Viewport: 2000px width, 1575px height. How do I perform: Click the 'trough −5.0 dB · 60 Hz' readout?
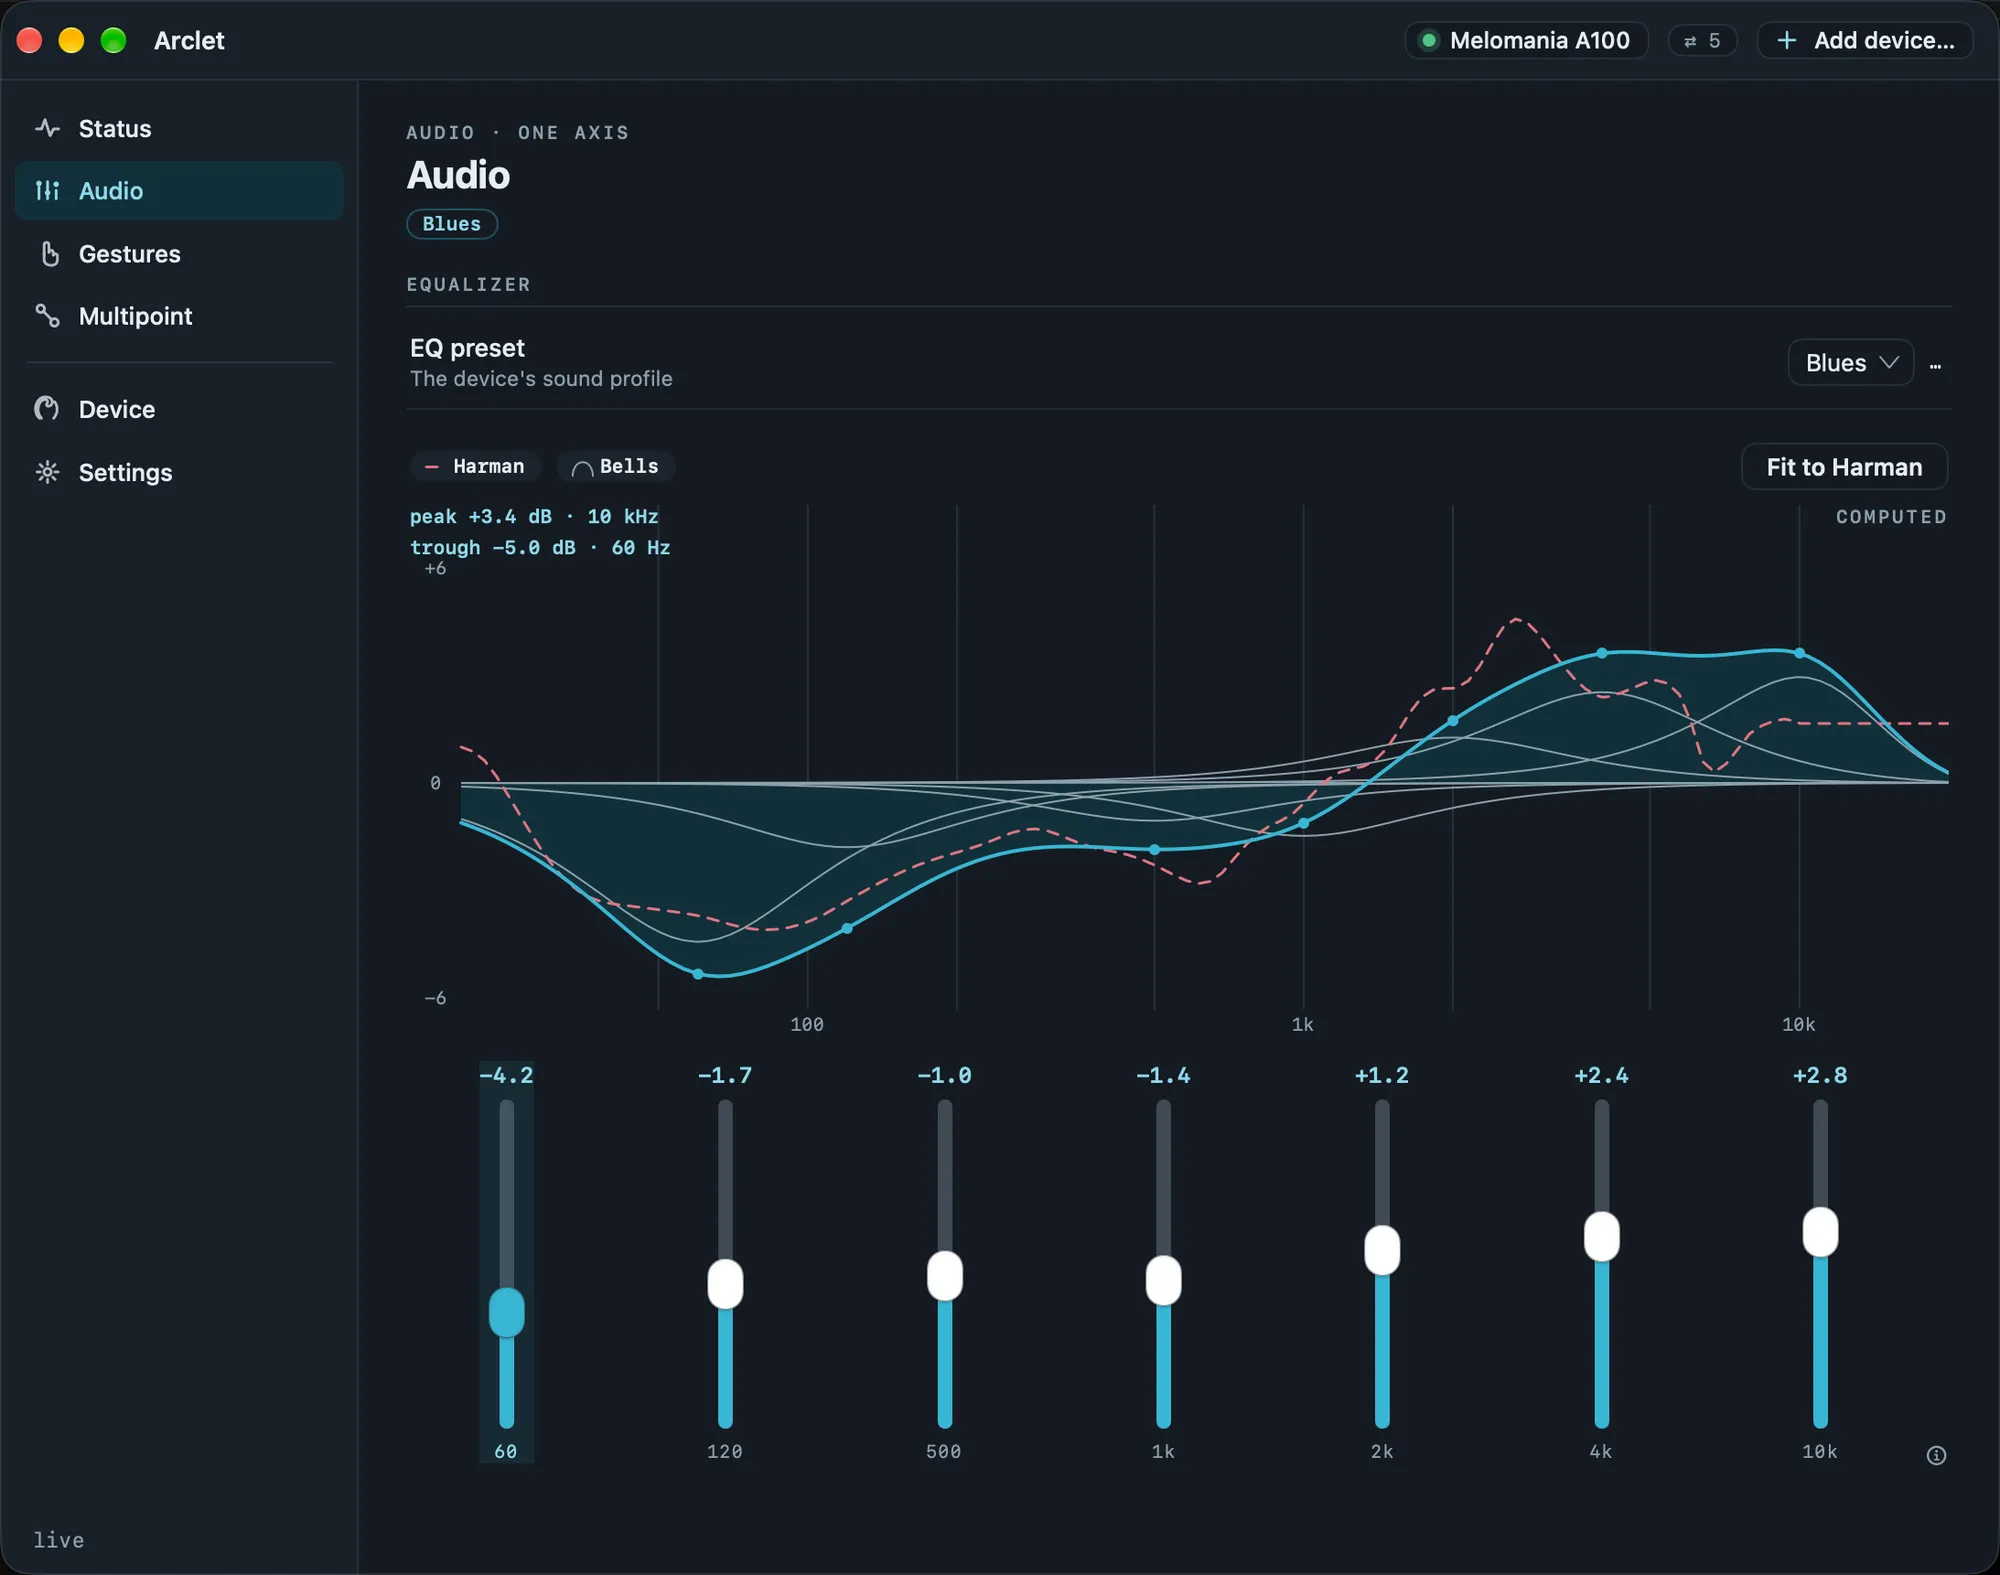point(540,547)
